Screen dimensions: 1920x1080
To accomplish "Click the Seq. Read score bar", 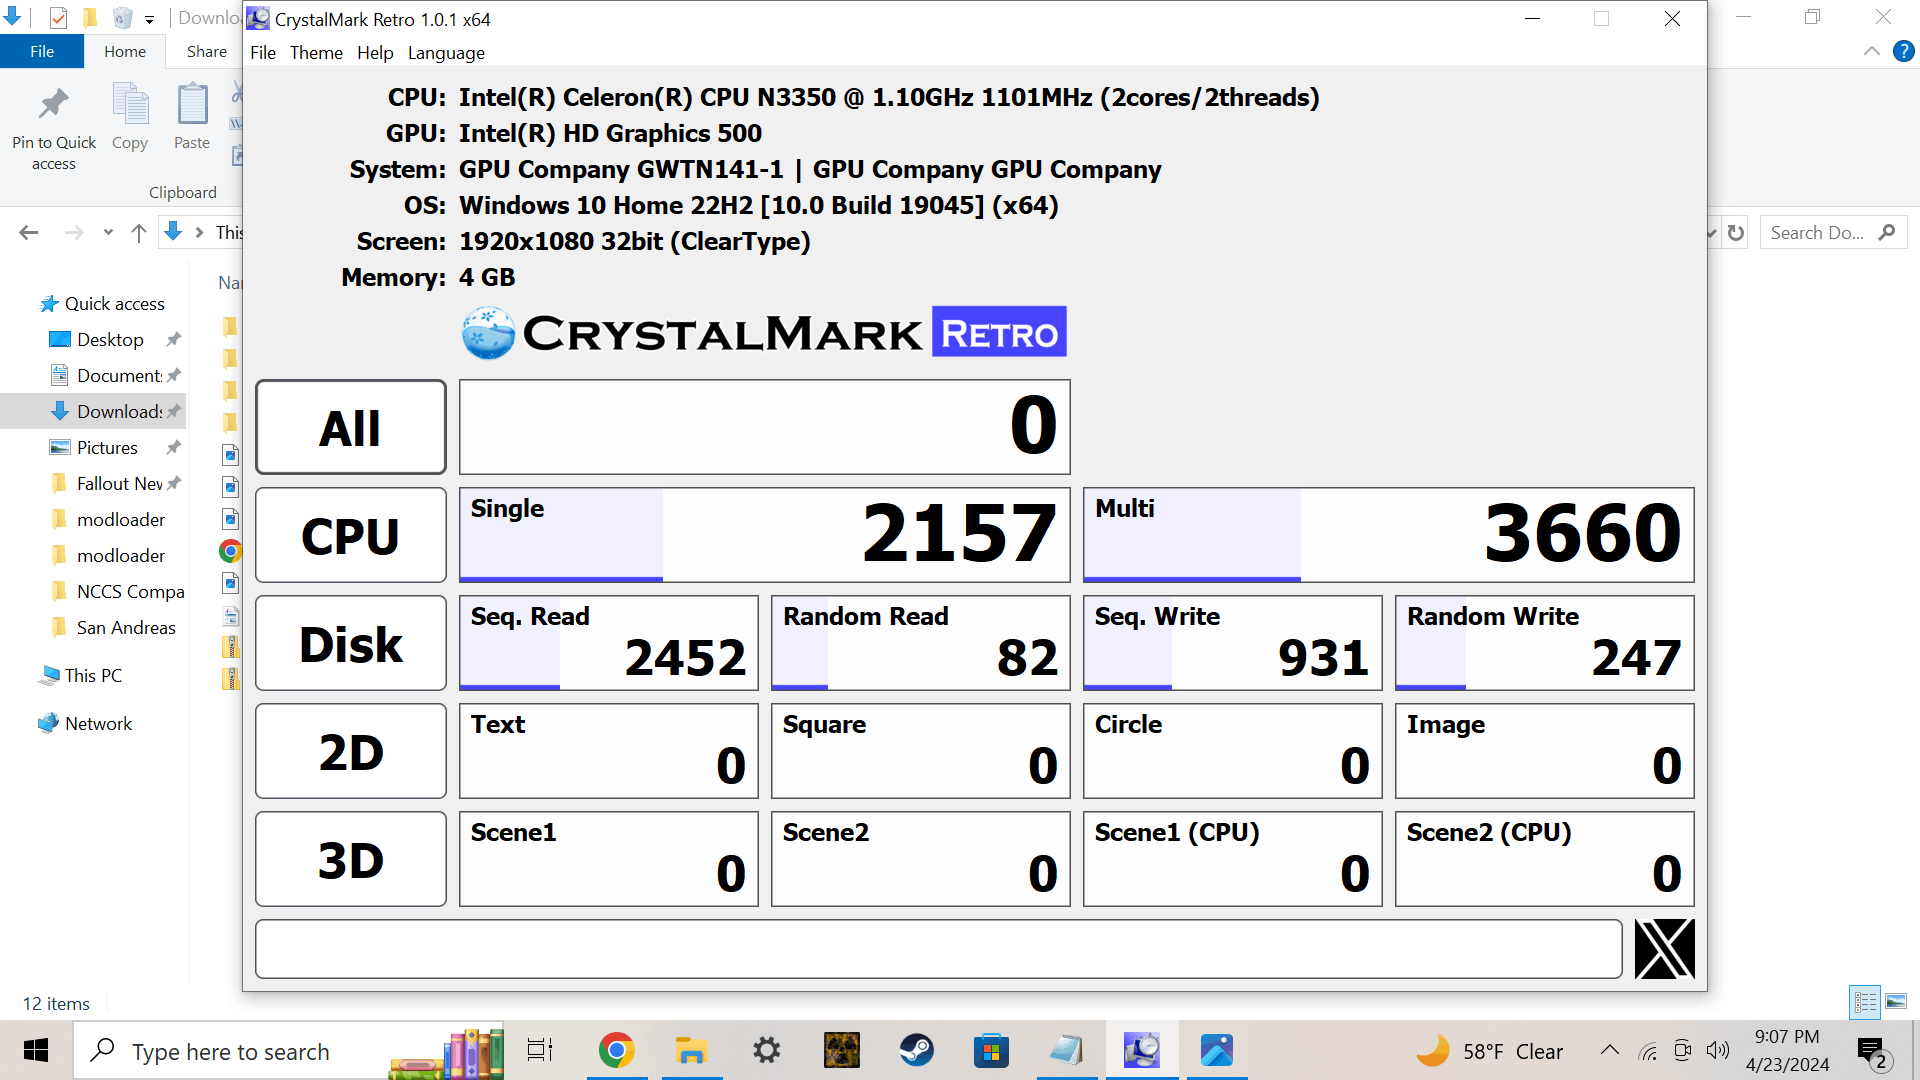I will [608, 643].
